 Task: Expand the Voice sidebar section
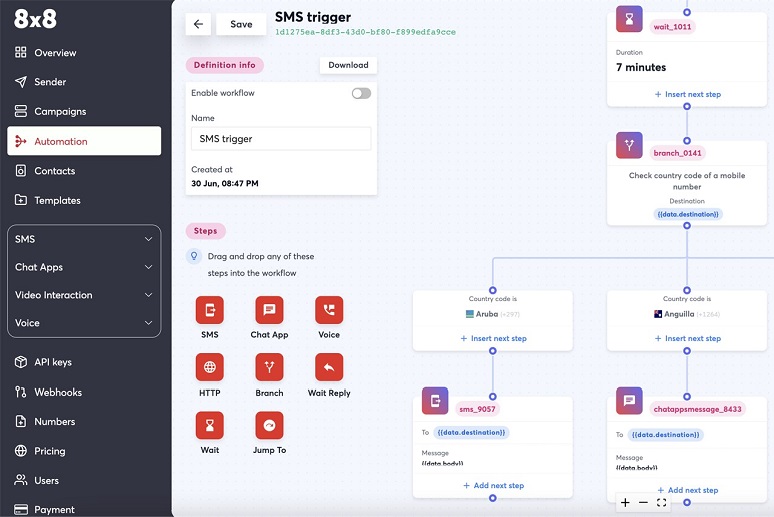84,323
